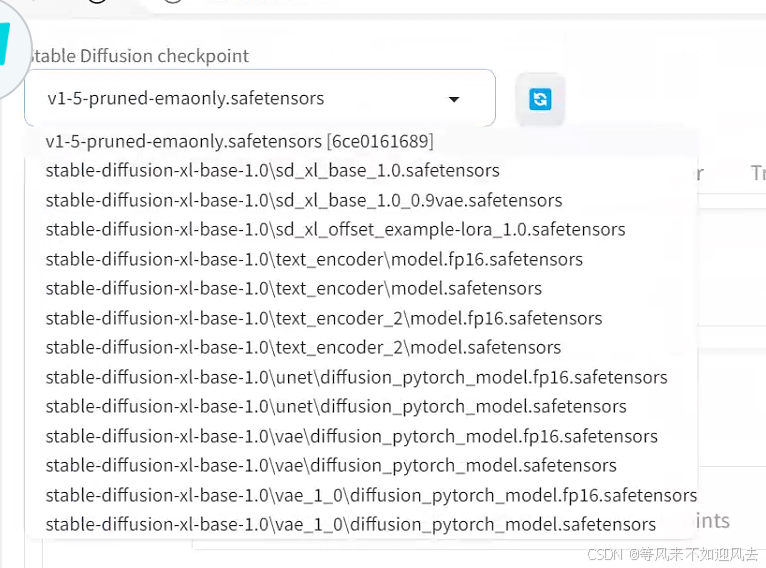Click the checkpoint field showing v1-5-pruned-emaonly.safetensors
The width and height of the screenshot is (766, 568).
[260, 98]
